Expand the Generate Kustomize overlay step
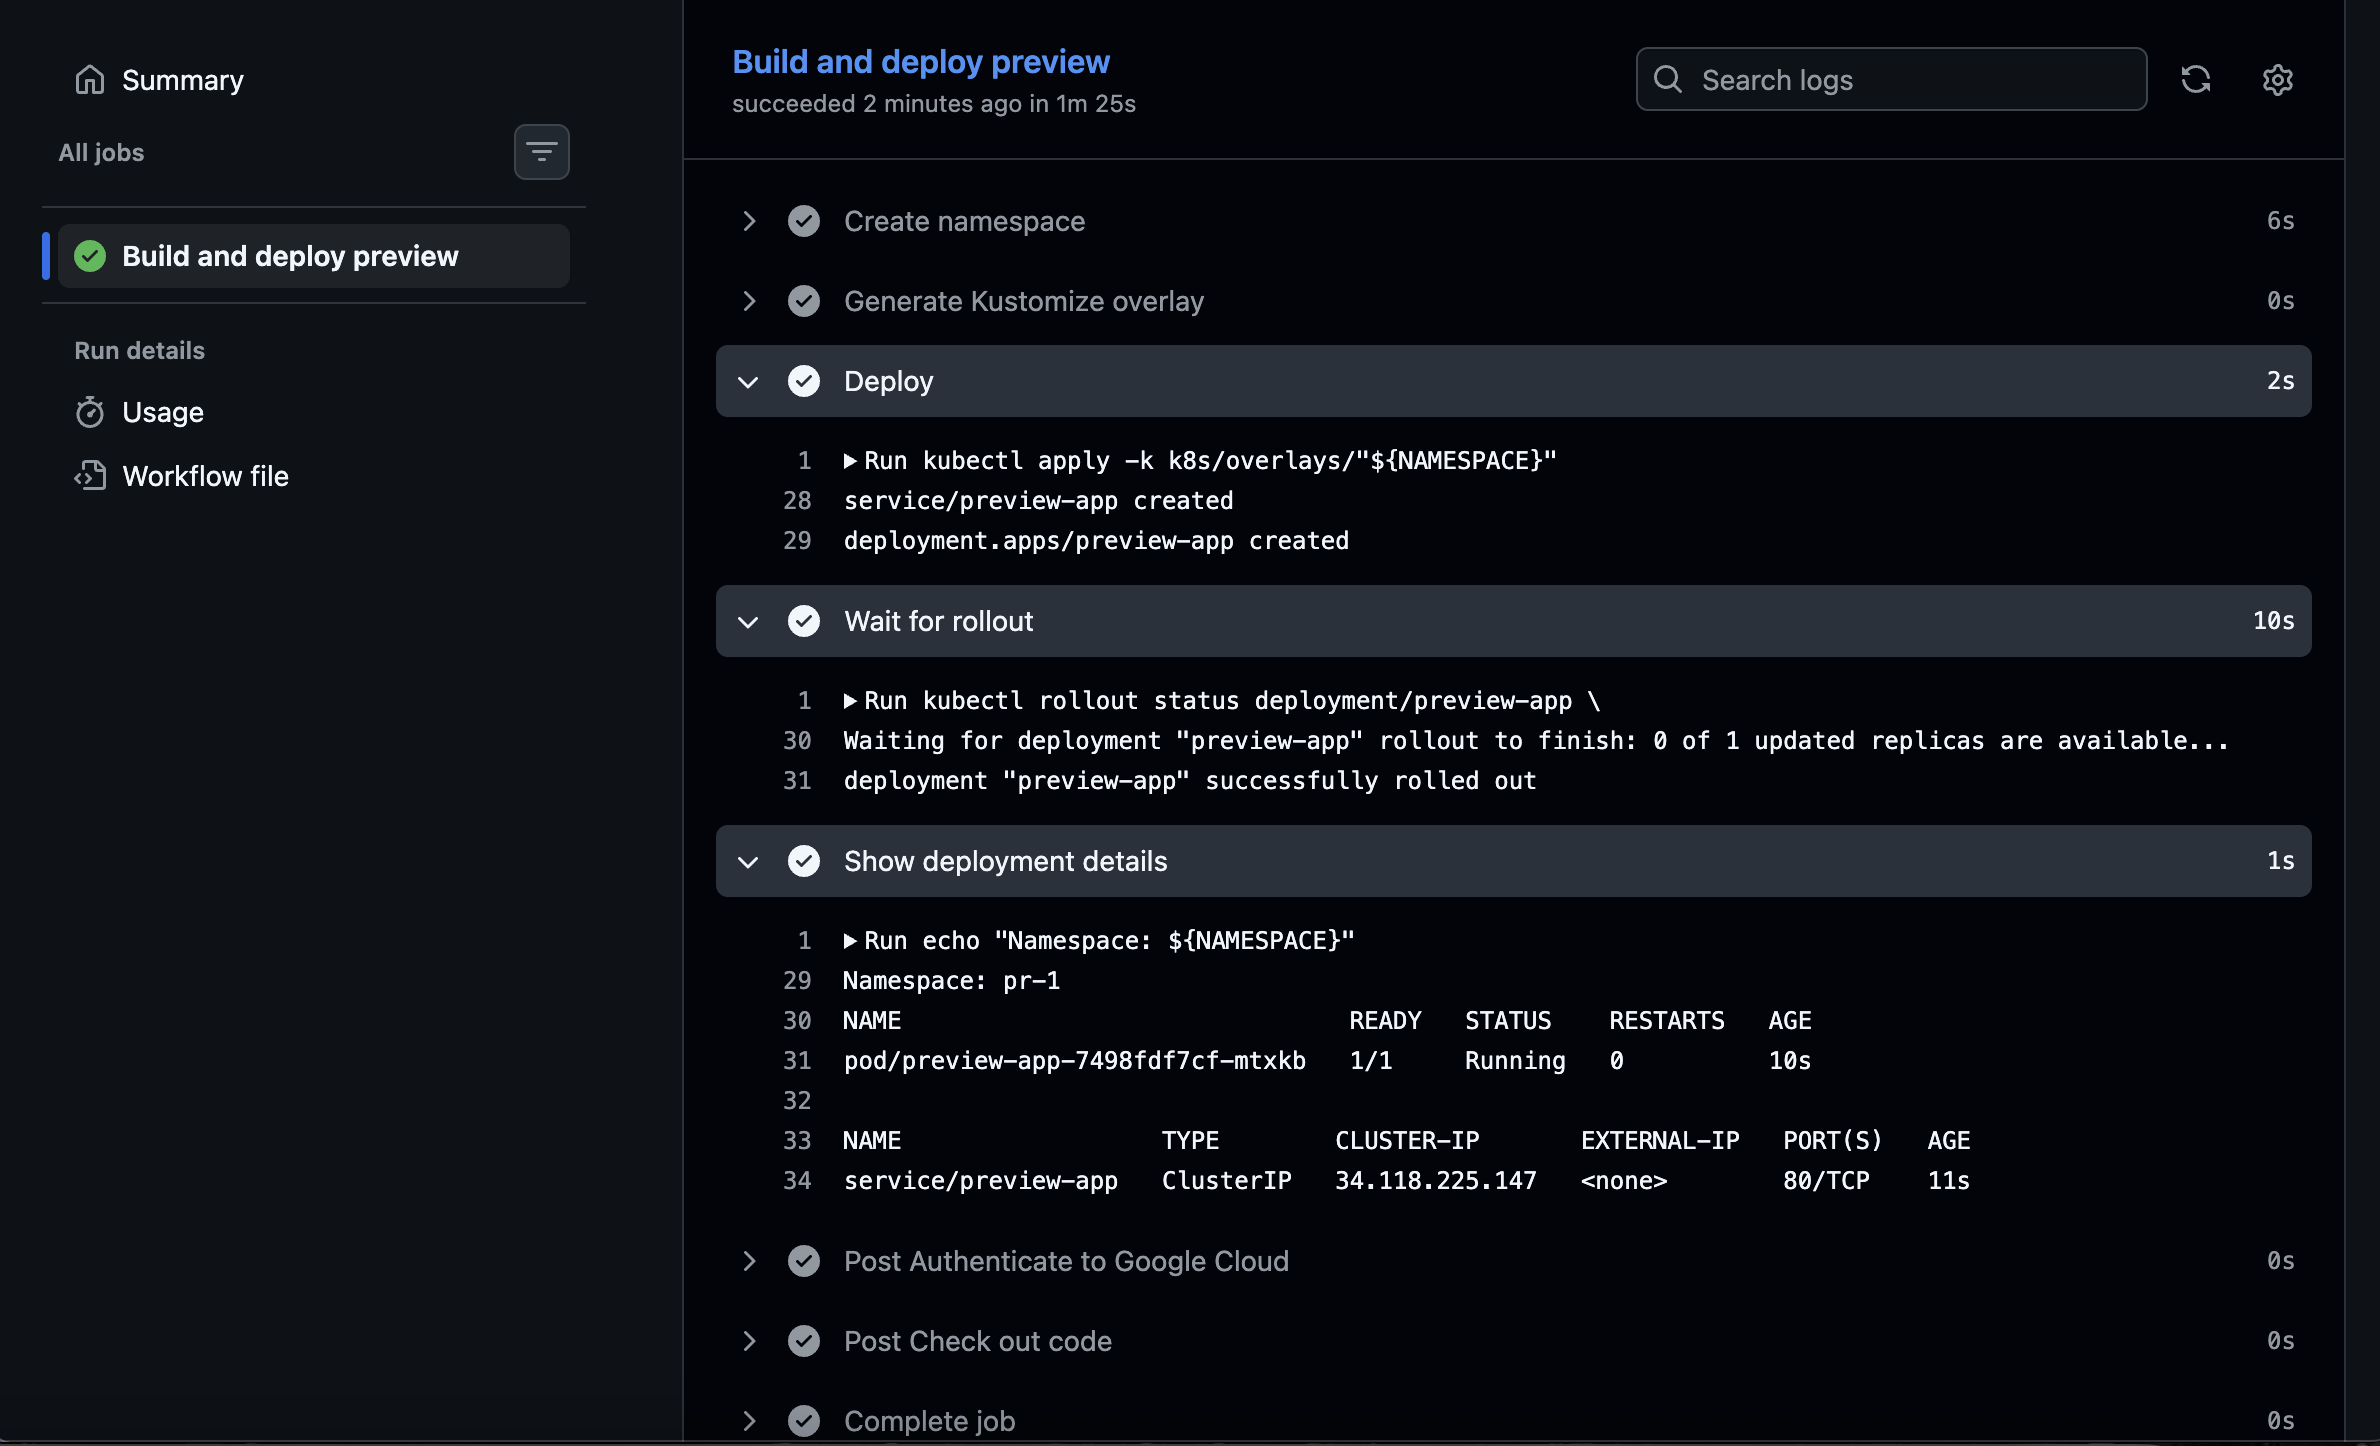This screenshot has width=2380, height=1446. (x=749, y=301)
